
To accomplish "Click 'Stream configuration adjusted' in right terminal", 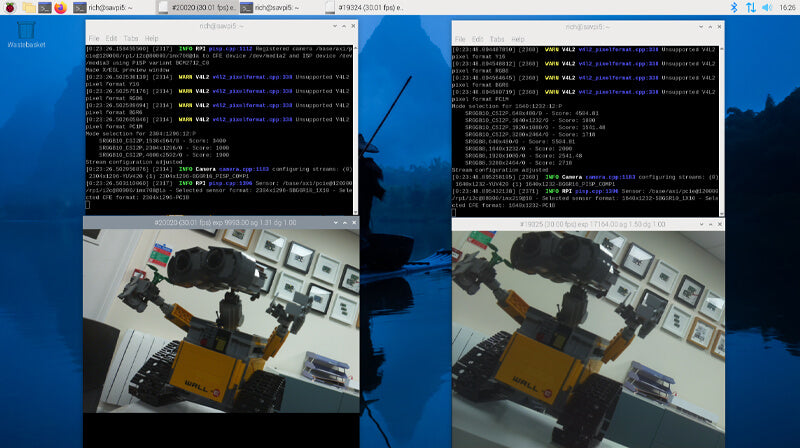I will 500,170.
